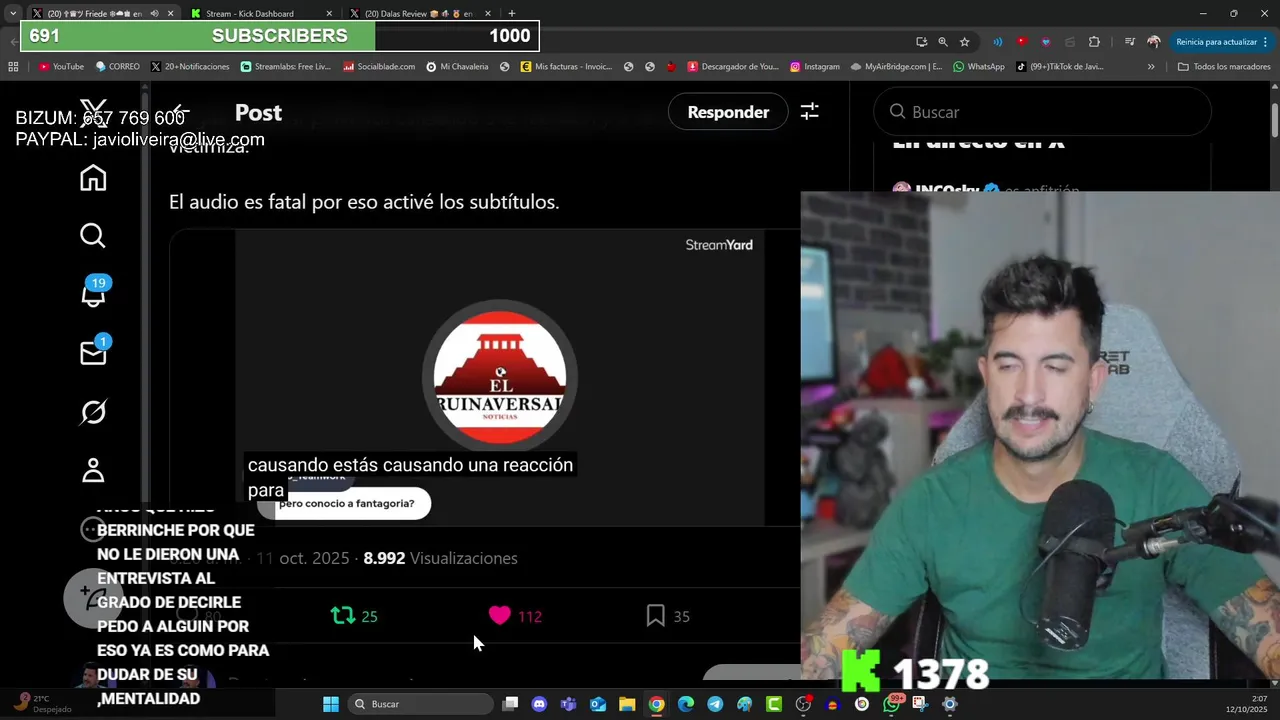This screenshot has width=1280, height=720.
Task: Open the Instagram bookmark
Action: tap(814, 67)
